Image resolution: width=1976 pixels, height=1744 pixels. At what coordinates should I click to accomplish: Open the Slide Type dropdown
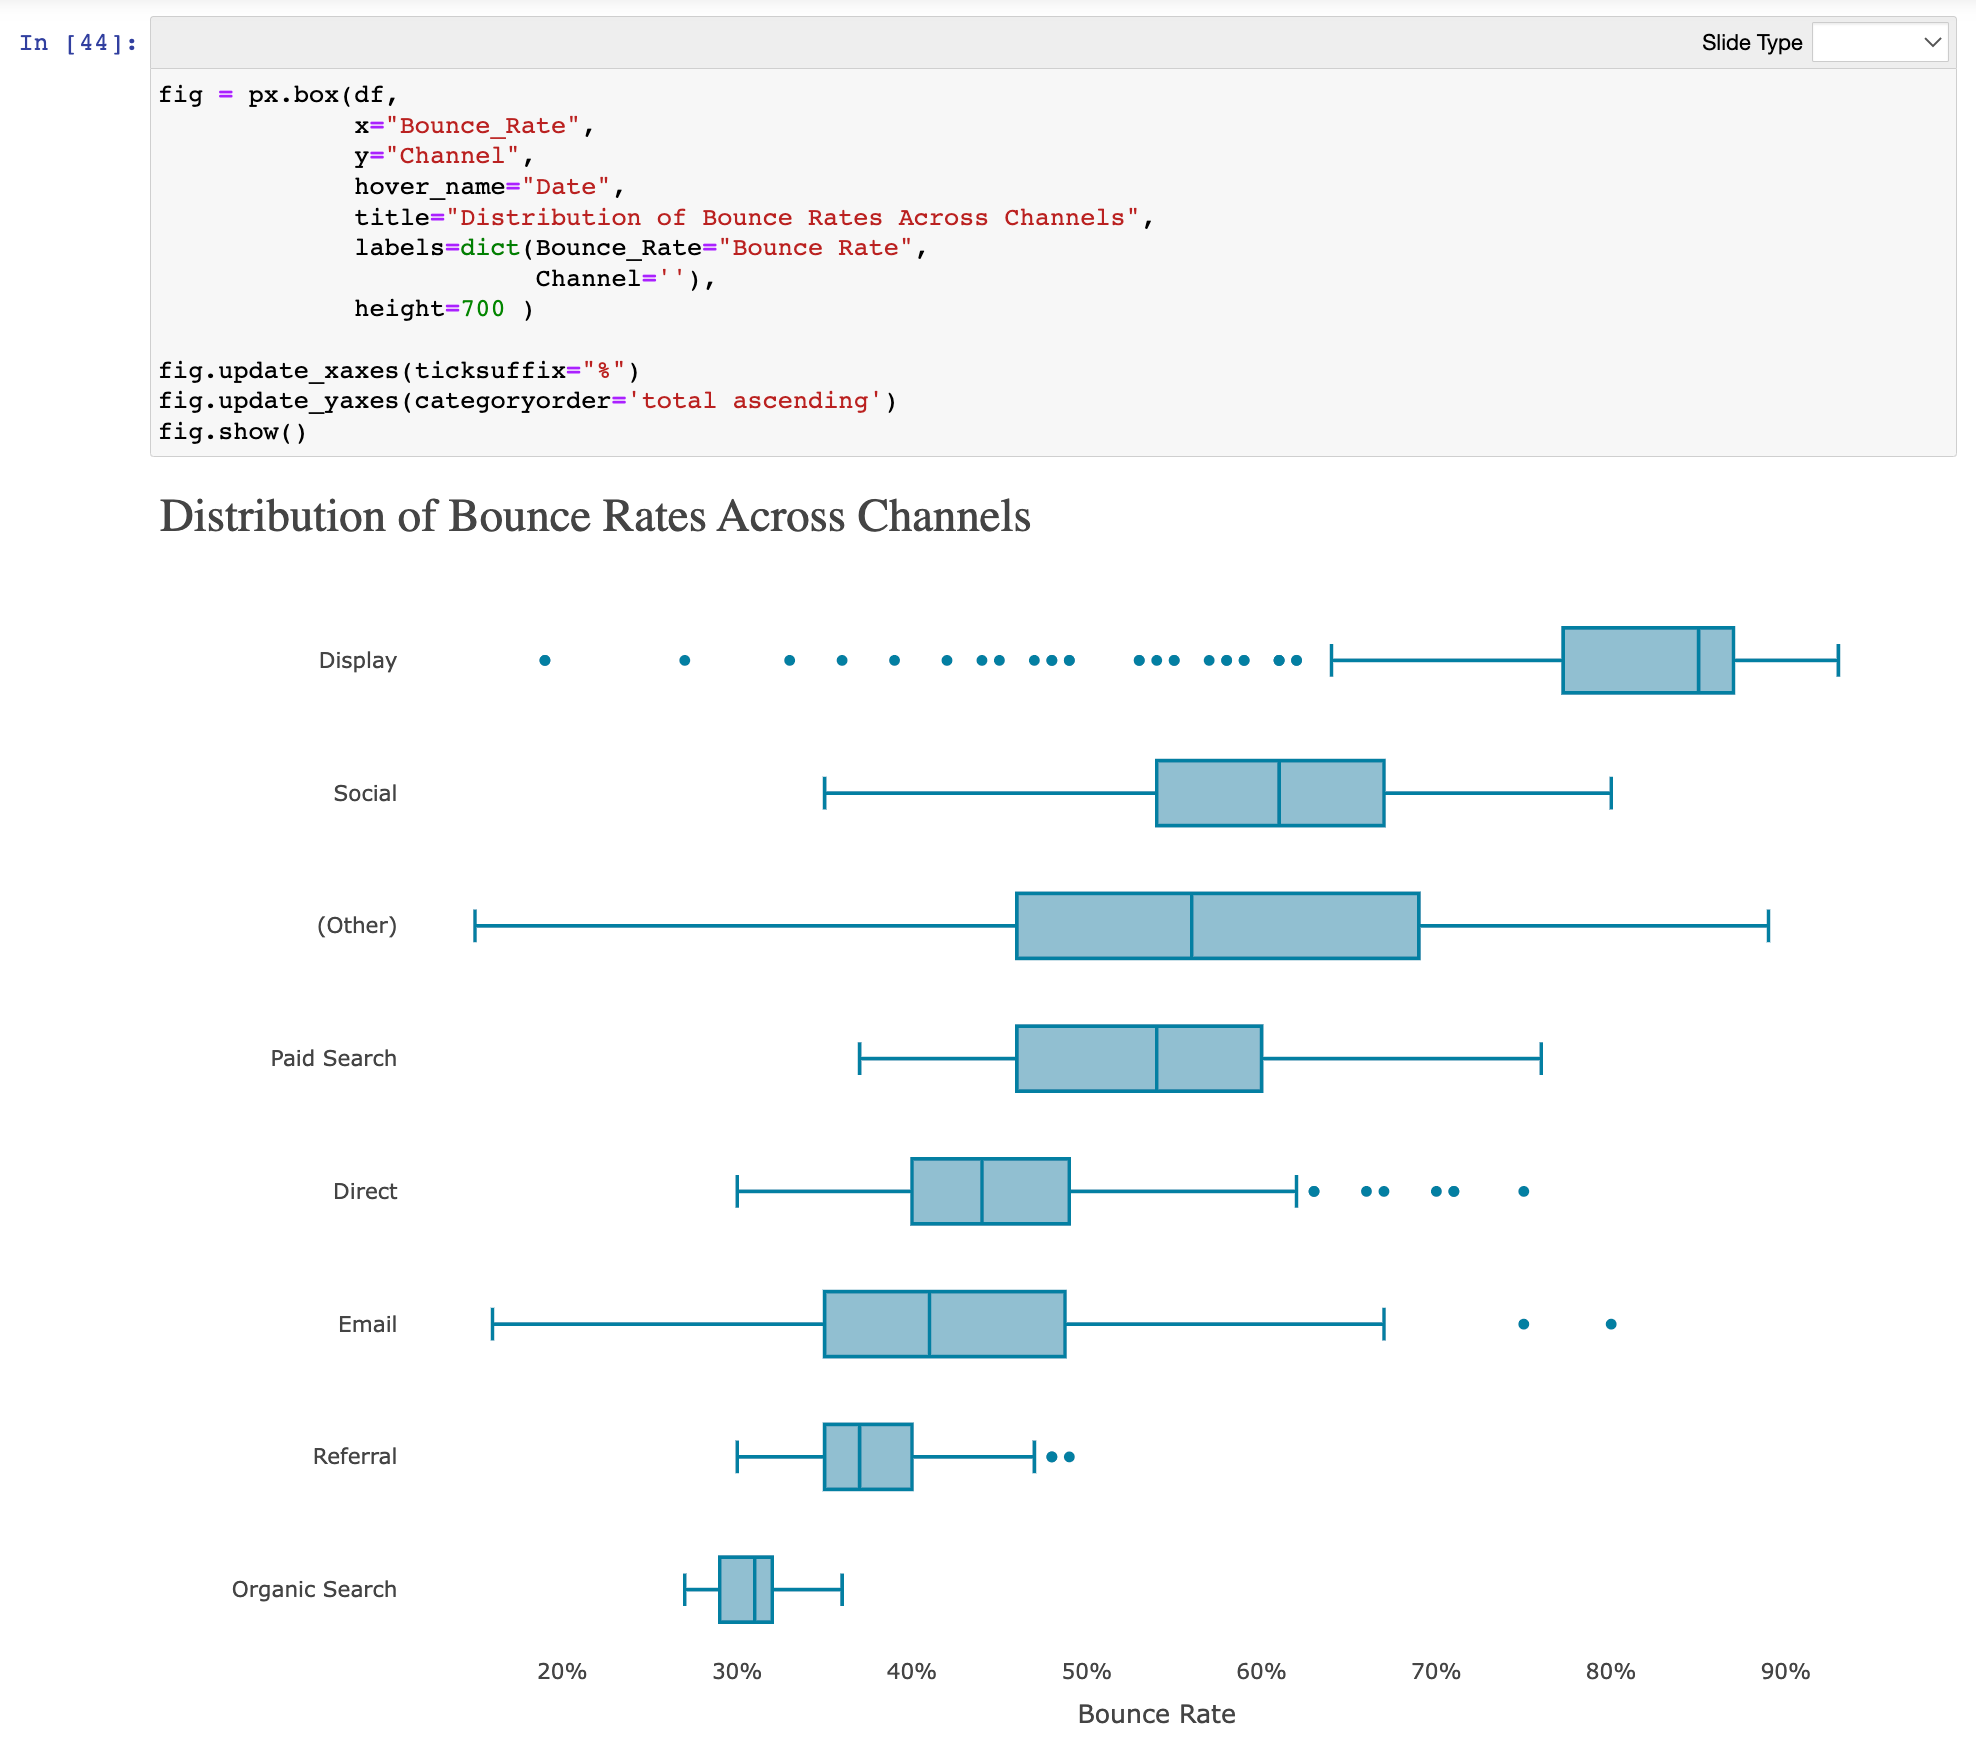1879,42
